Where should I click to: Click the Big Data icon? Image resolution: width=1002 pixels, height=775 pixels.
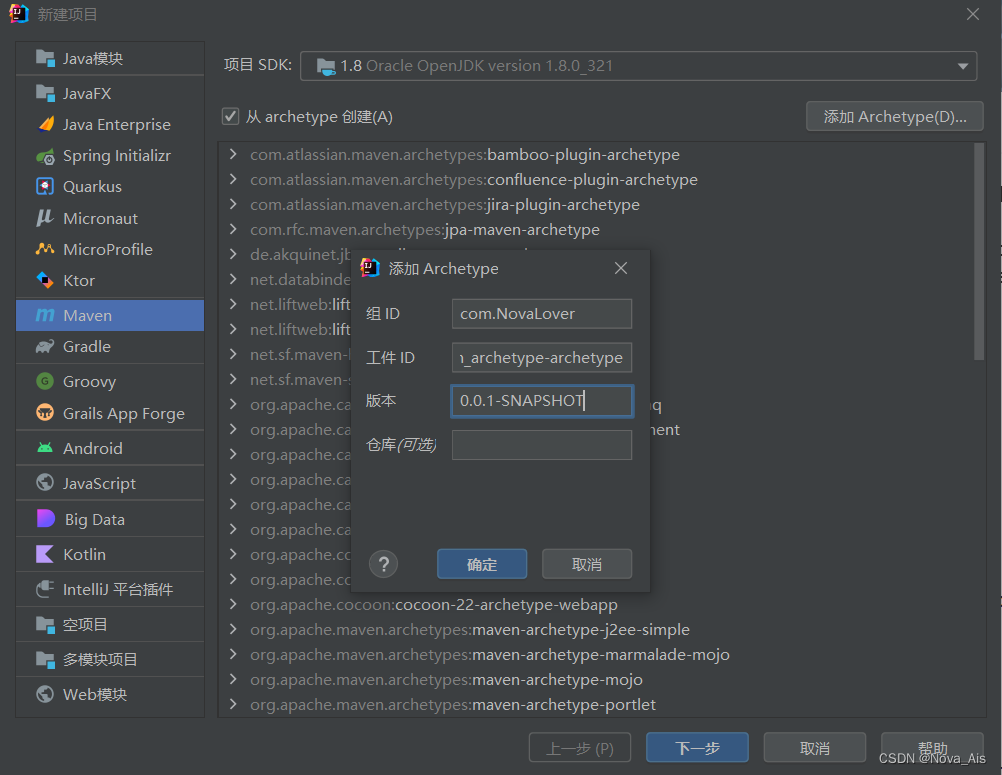pos(46,519)
